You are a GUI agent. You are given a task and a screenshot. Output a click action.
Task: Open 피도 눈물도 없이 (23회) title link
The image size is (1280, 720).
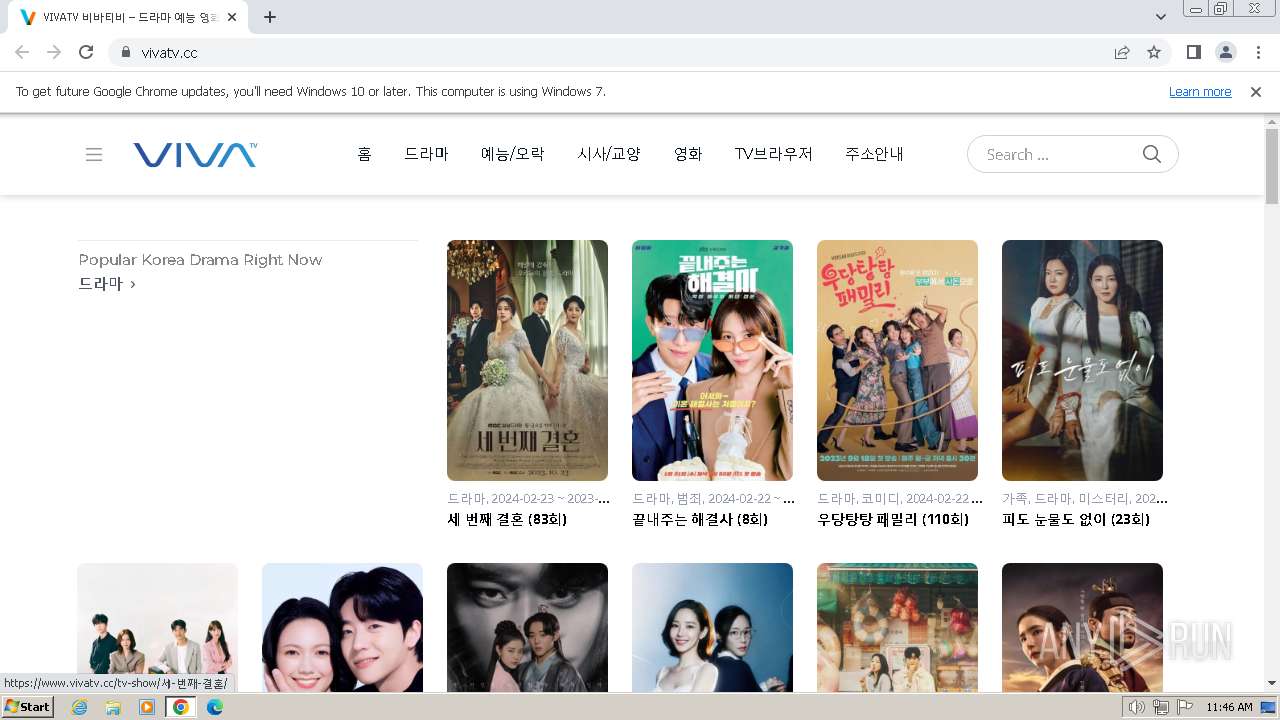tap(1076, 519)
